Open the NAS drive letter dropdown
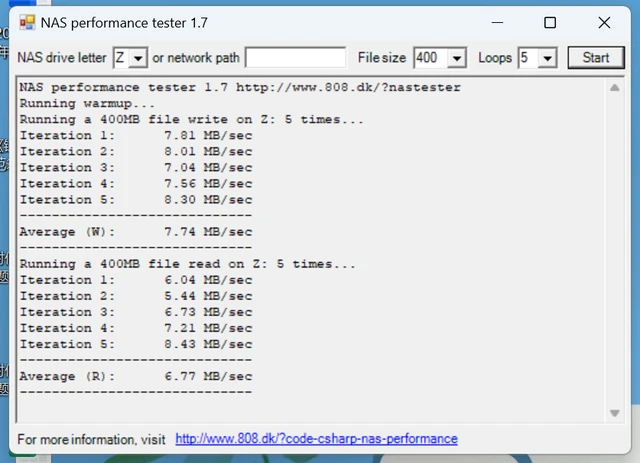The height and width of the screenshot is (463, 640). coord(138,58)
